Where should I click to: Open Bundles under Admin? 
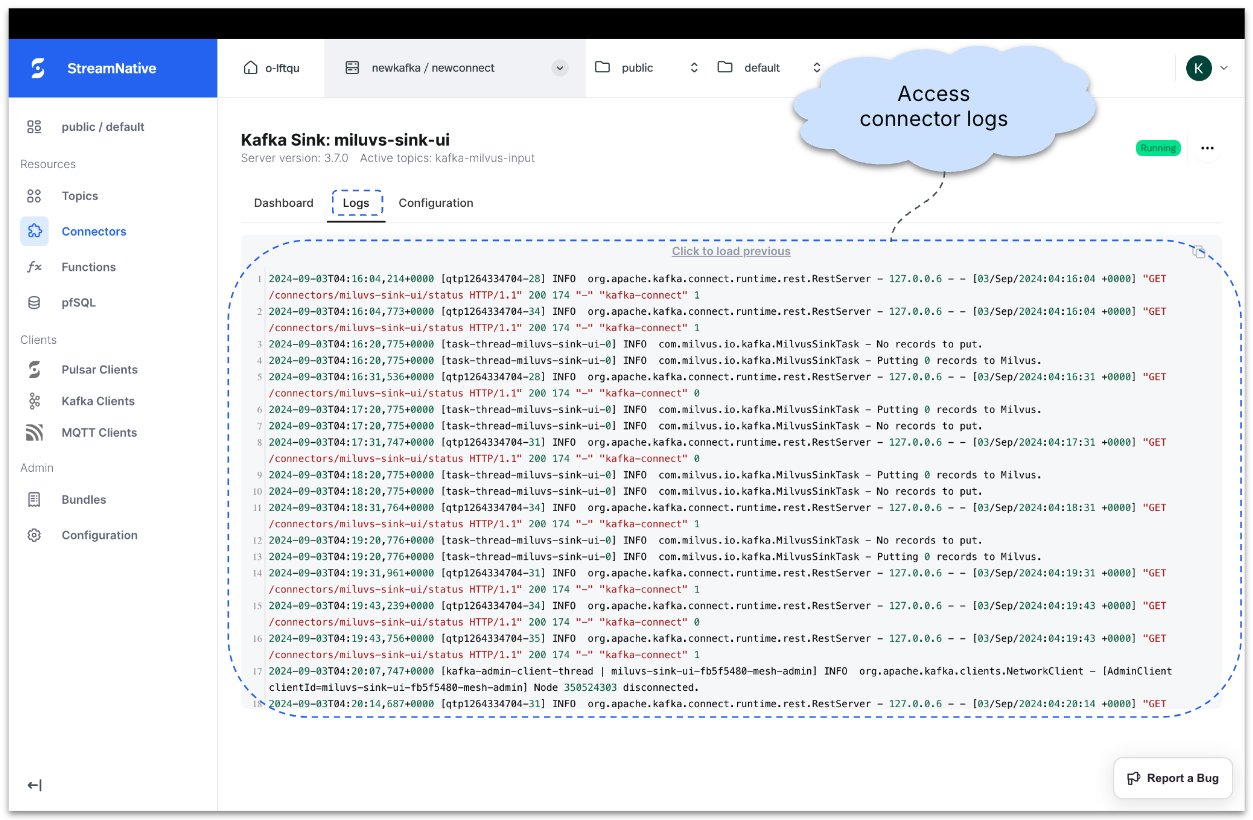(83, 500)
